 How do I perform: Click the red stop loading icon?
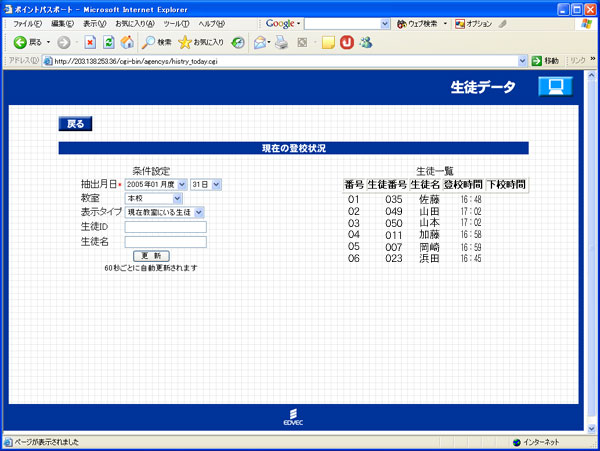pyautogui.click(x=90, y=42)
